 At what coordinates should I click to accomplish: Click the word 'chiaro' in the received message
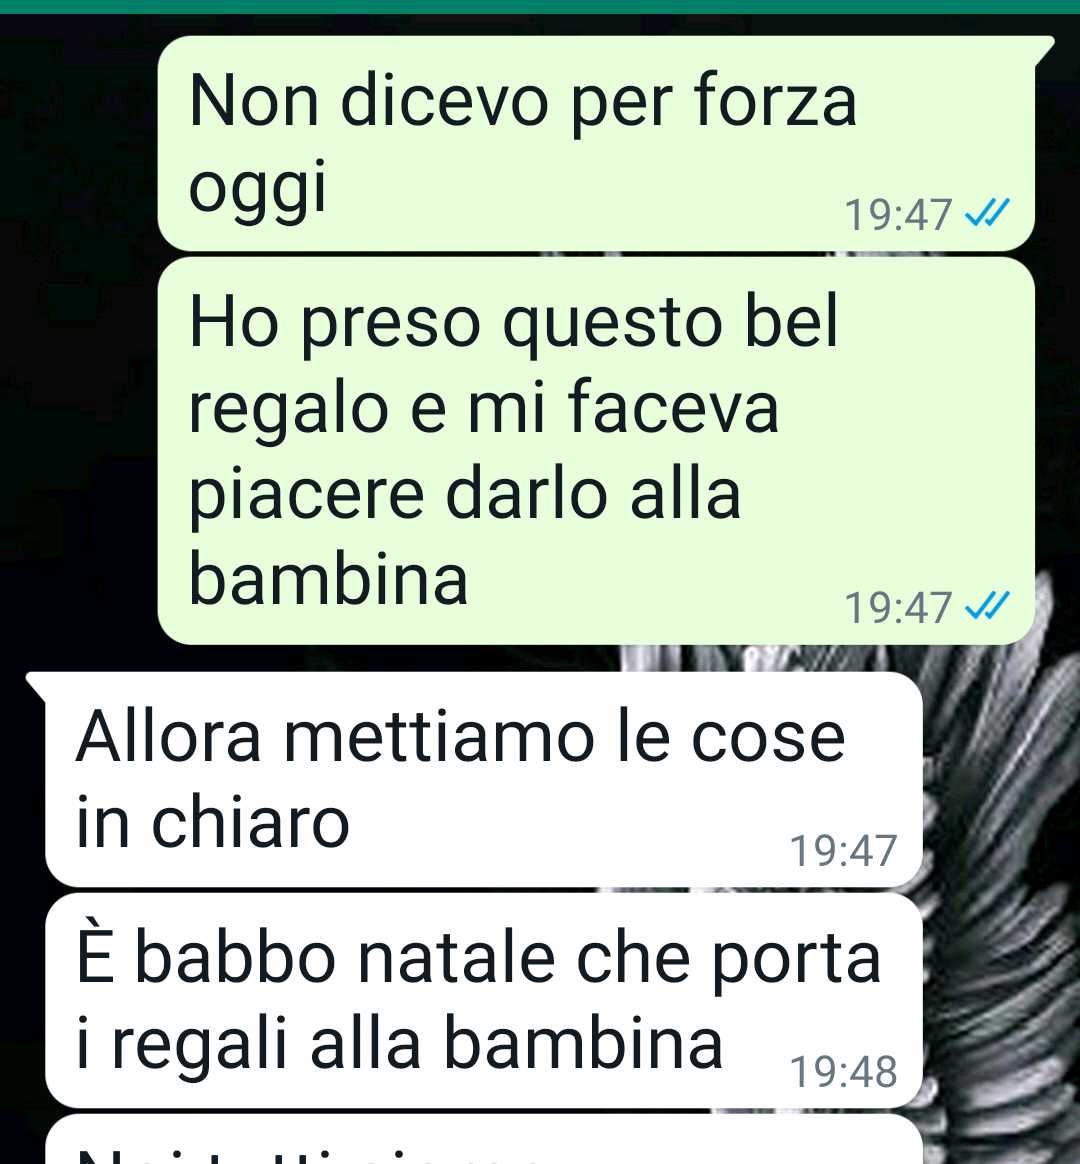[251, 823]
